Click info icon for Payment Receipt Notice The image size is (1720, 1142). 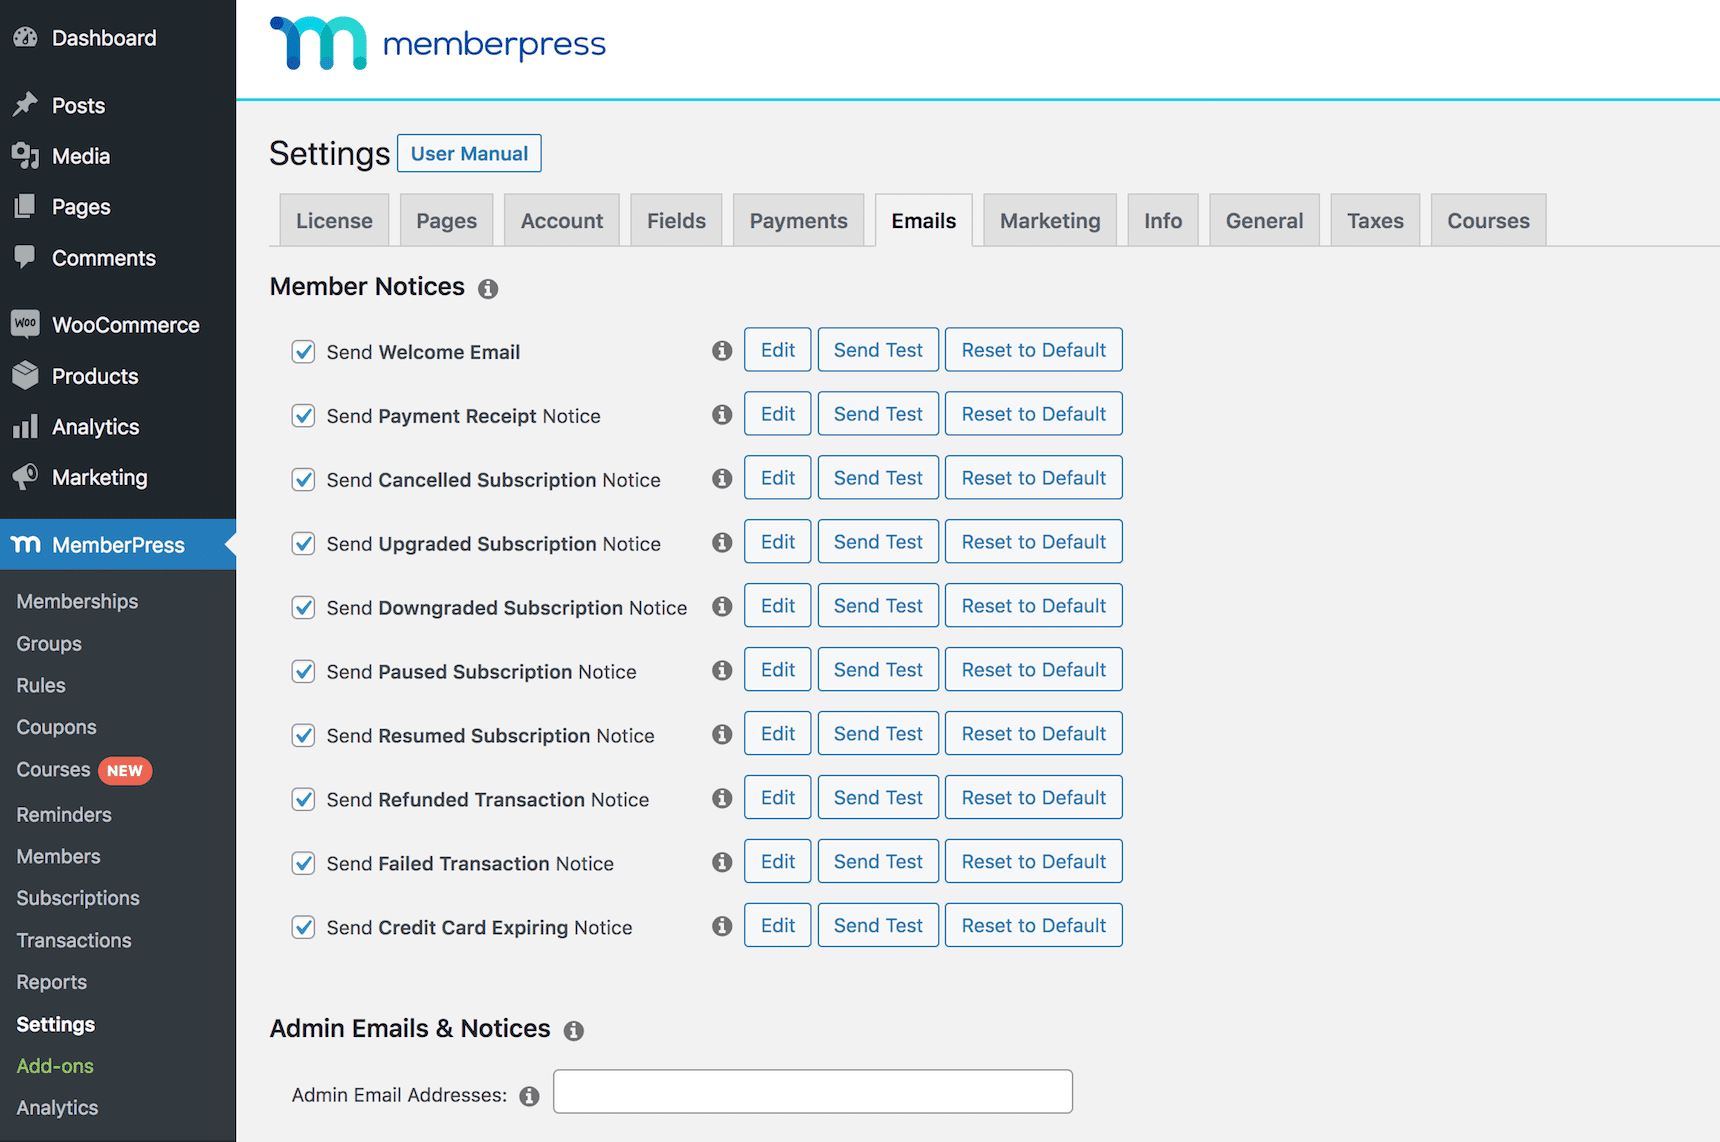pyautogui.click(x=722, y=415)
